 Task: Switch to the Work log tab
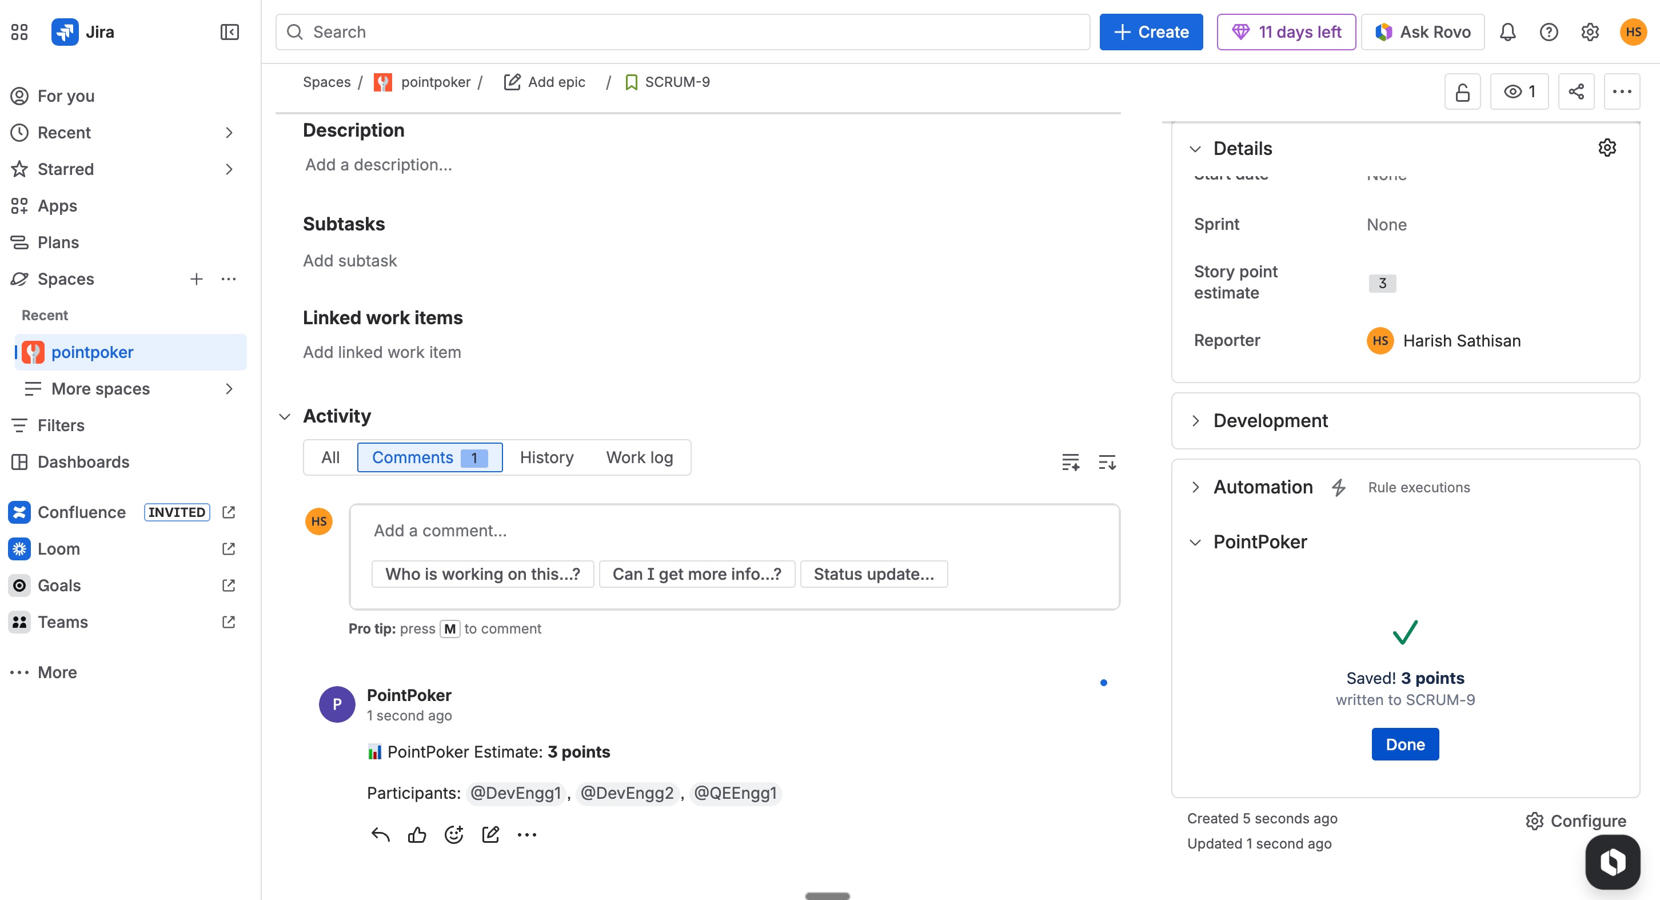pyautogui.click(x=639, y=457)
